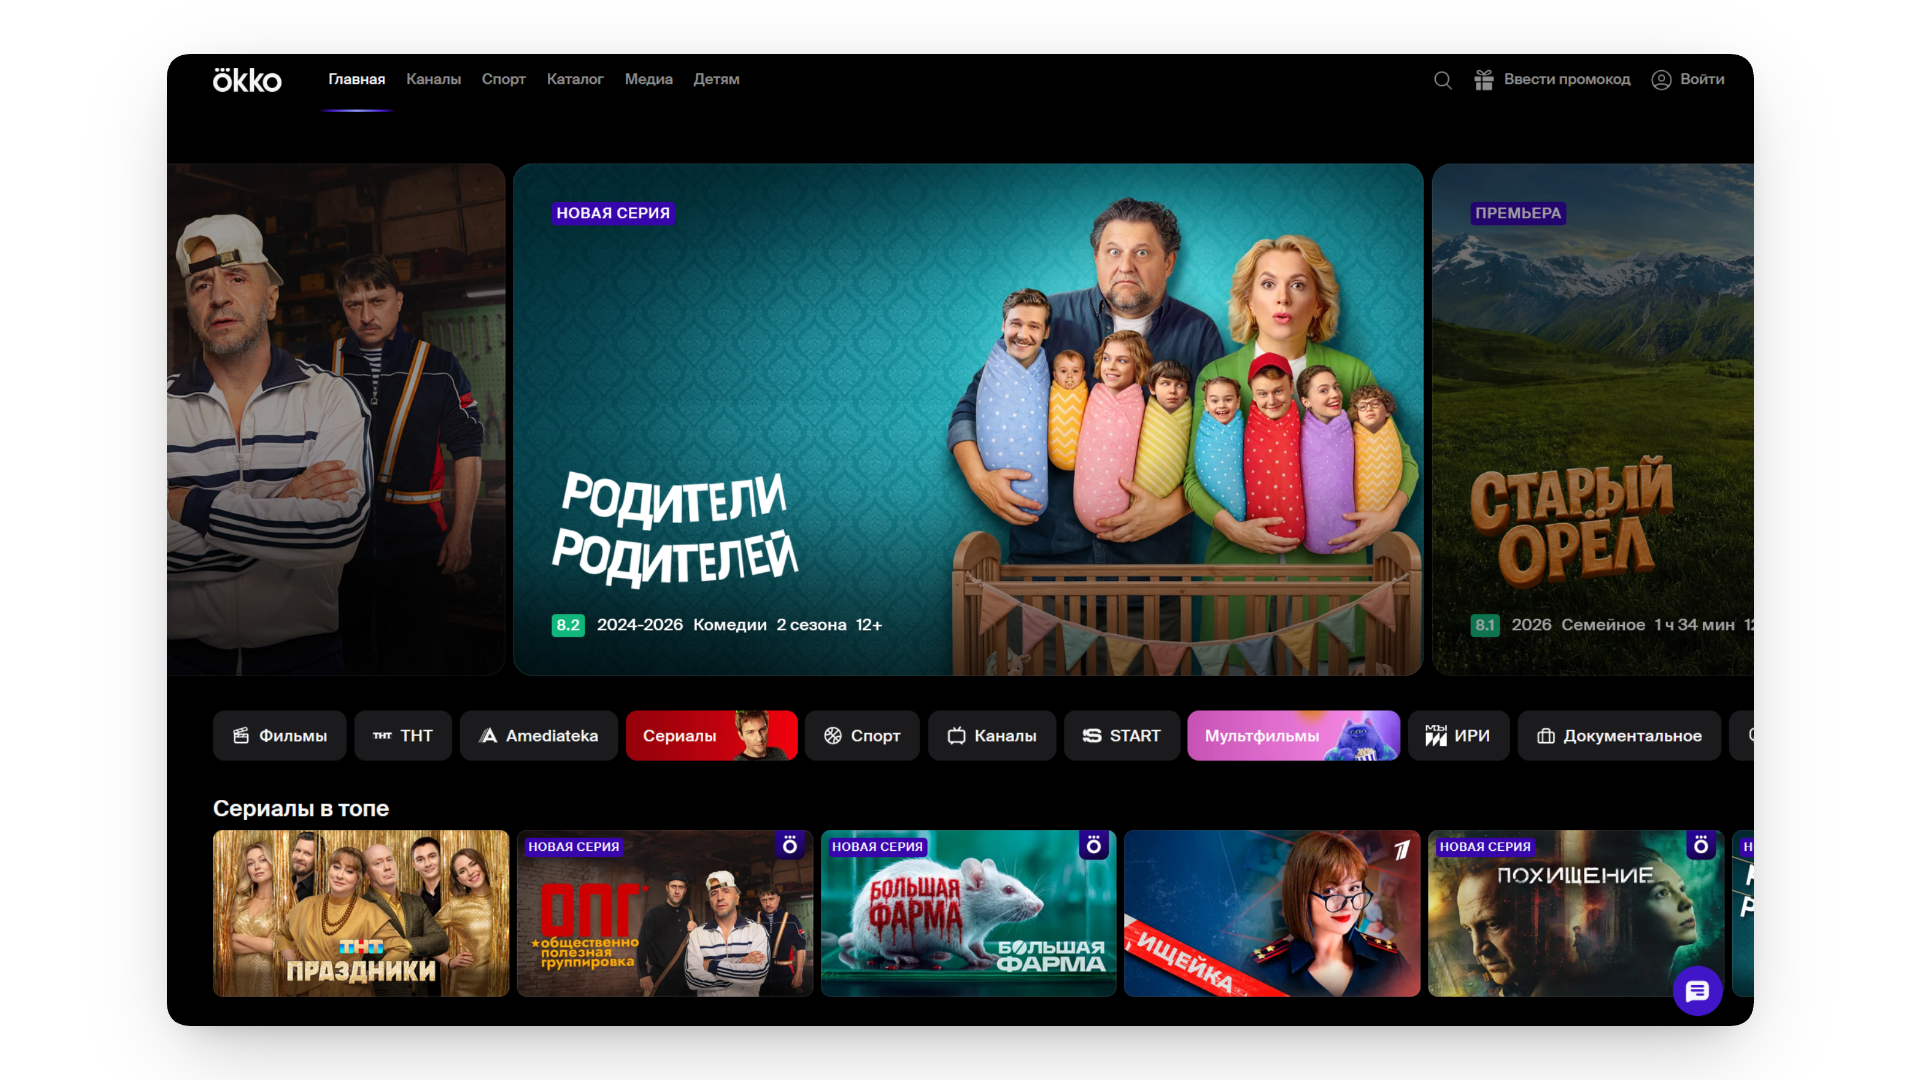Click Ввести промокод link
1920x1080 pixels.
[1567, 80]
